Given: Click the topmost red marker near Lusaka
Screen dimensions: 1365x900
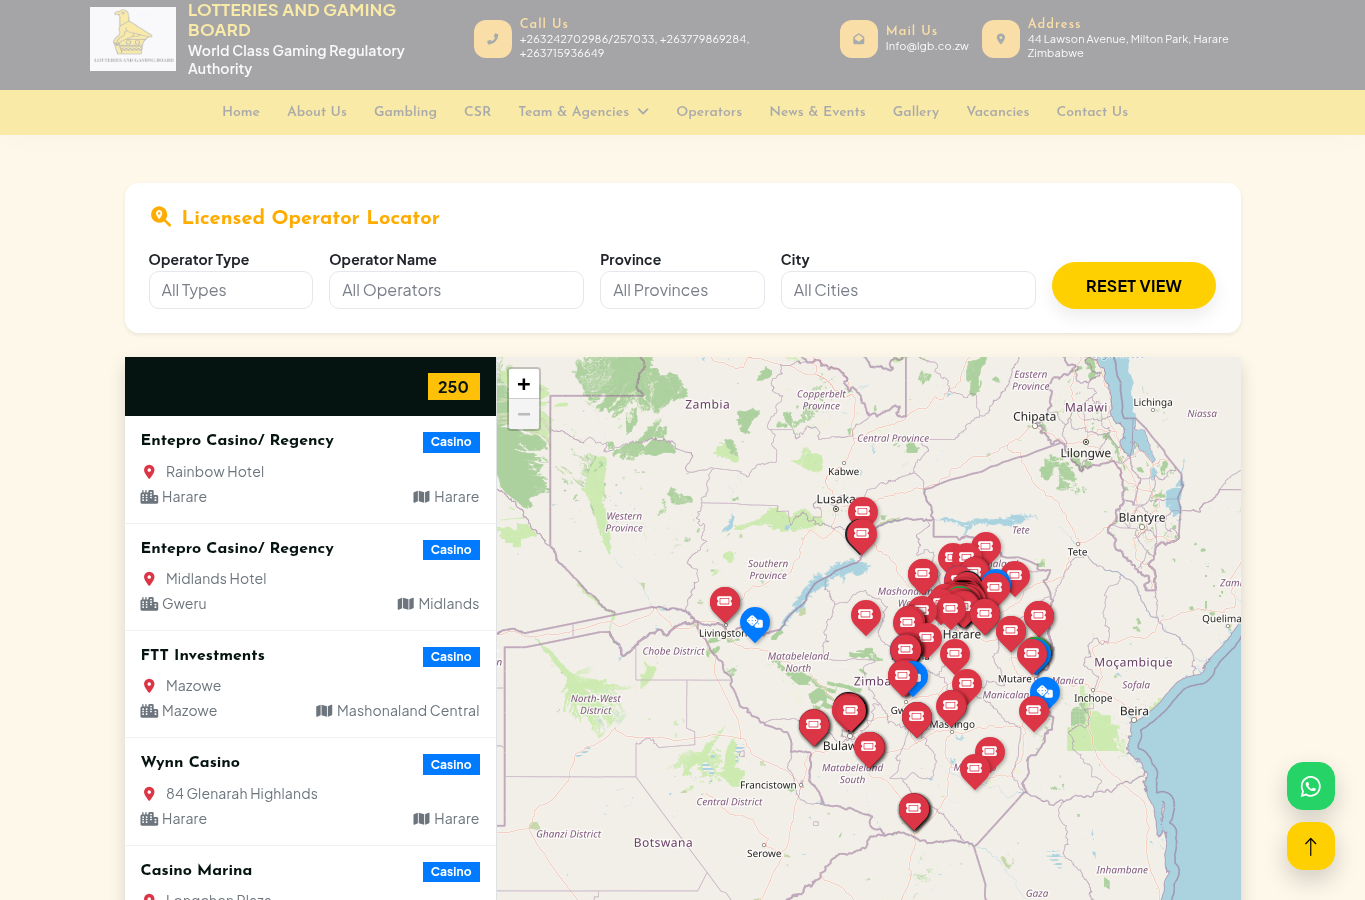Looking at the screenshot, I should point(862,513).
